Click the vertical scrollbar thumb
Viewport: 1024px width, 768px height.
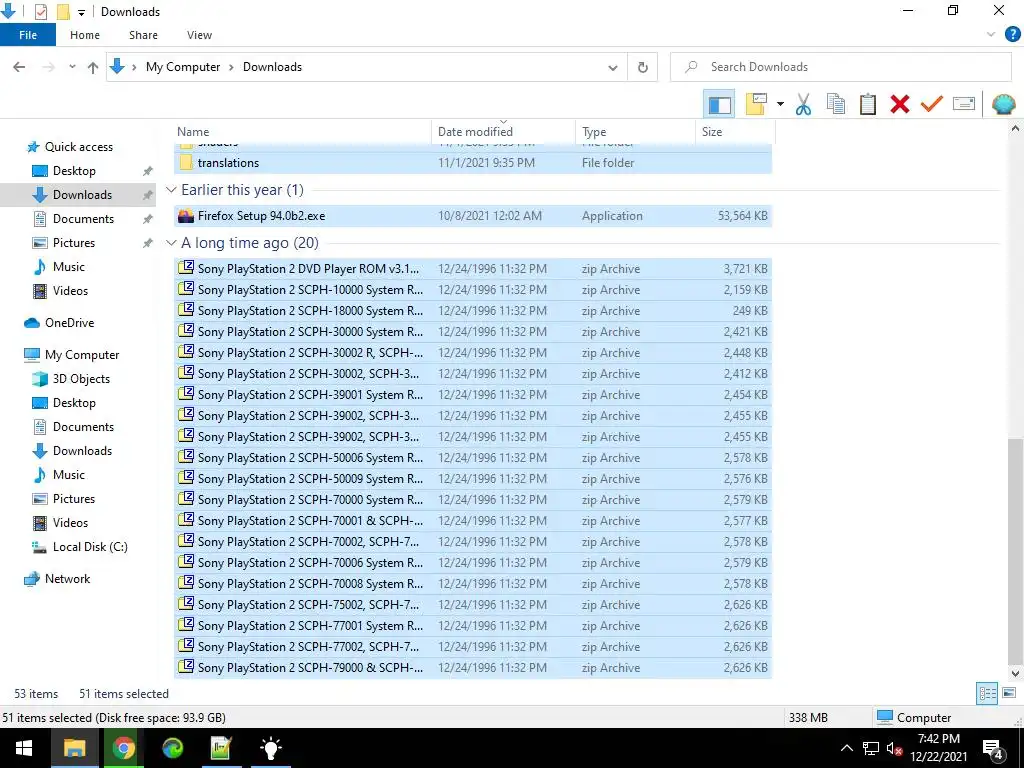coord(1015,551)
